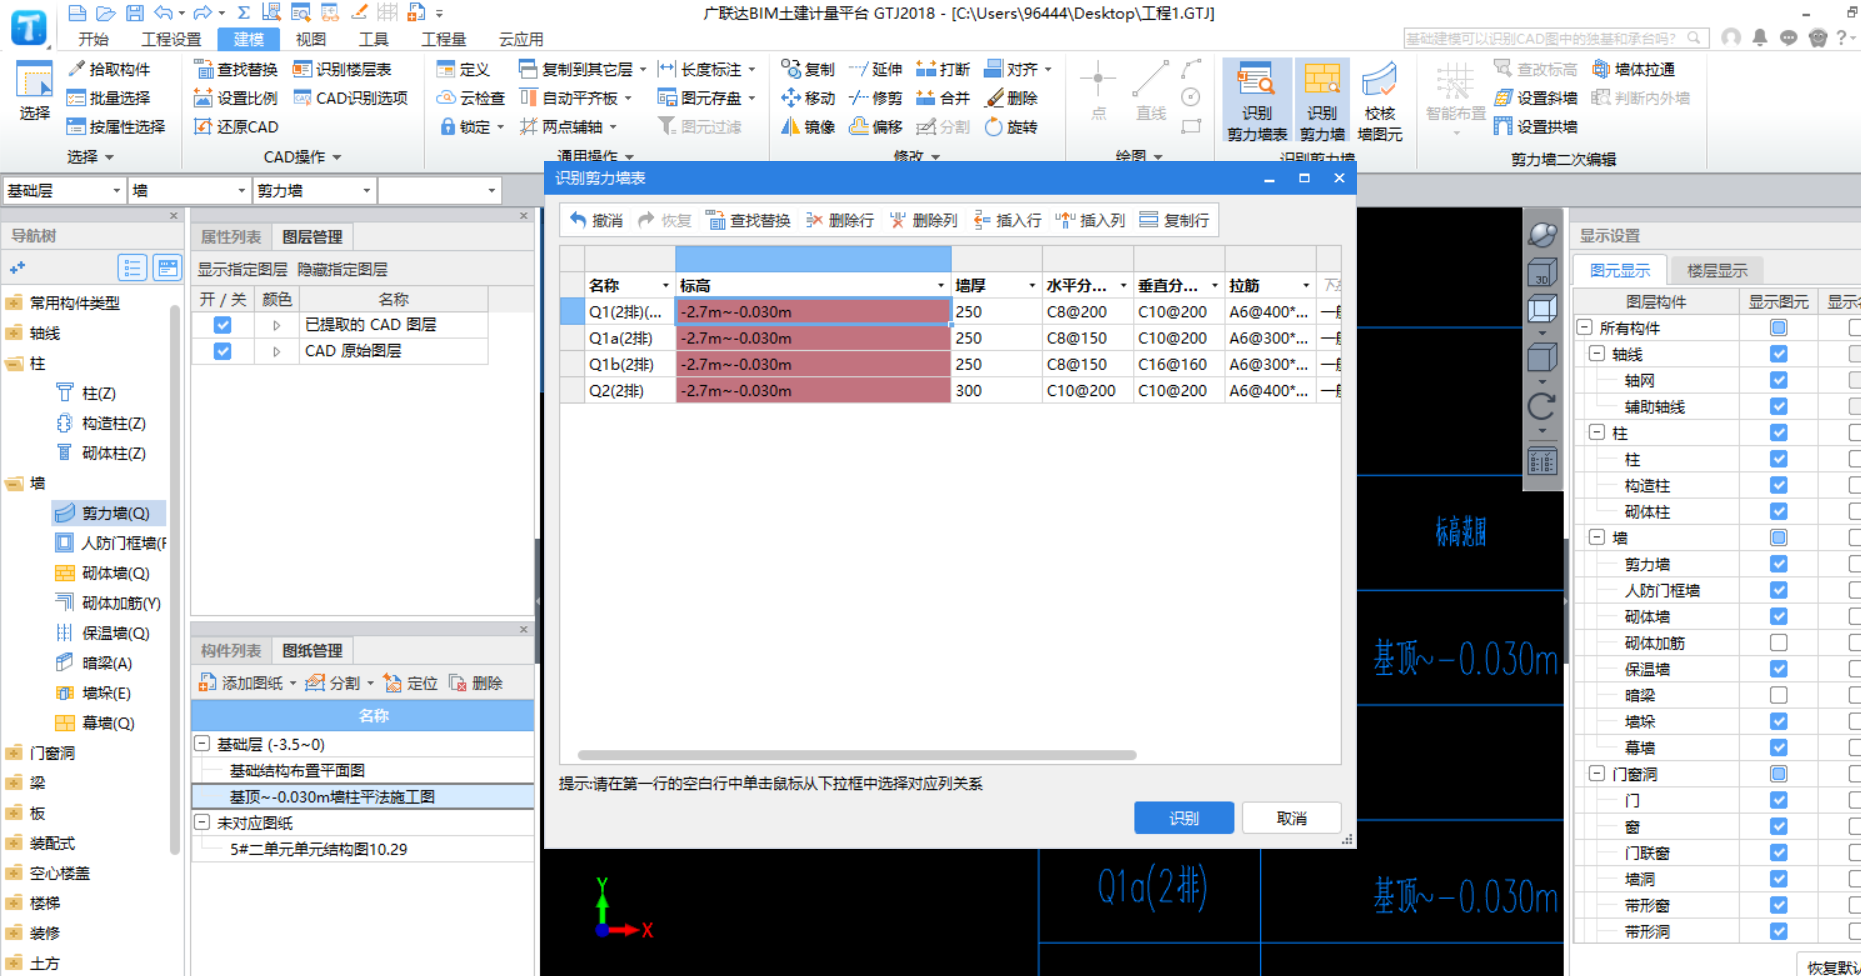Click the 识别 button in dialog

click(1184, 818)
